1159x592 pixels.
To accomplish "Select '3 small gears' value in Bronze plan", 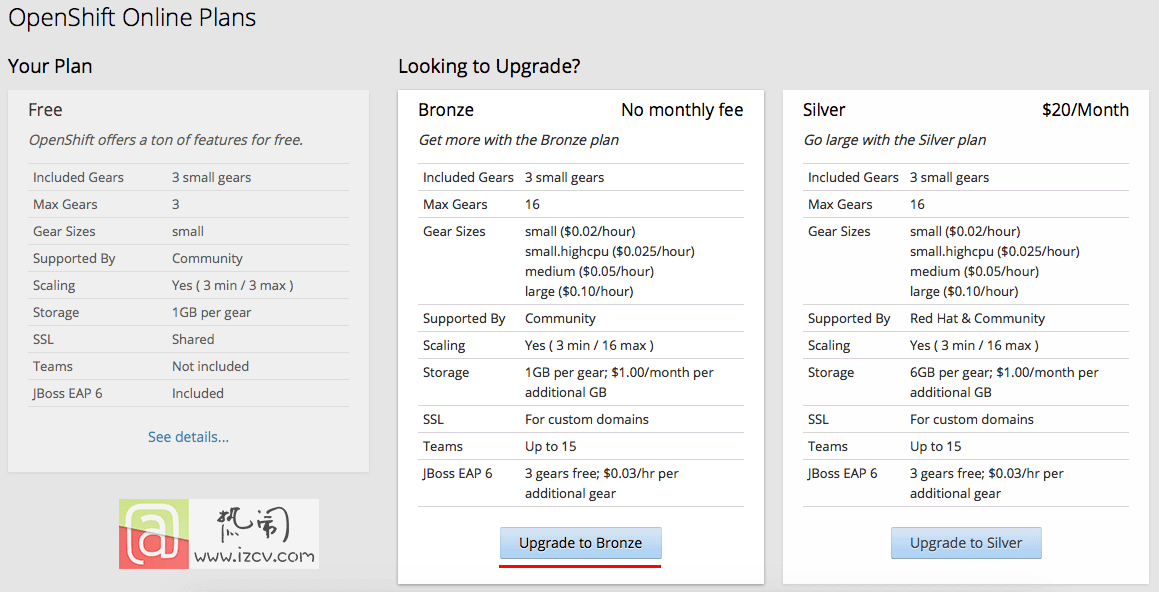I will click(x=565, y=177).
